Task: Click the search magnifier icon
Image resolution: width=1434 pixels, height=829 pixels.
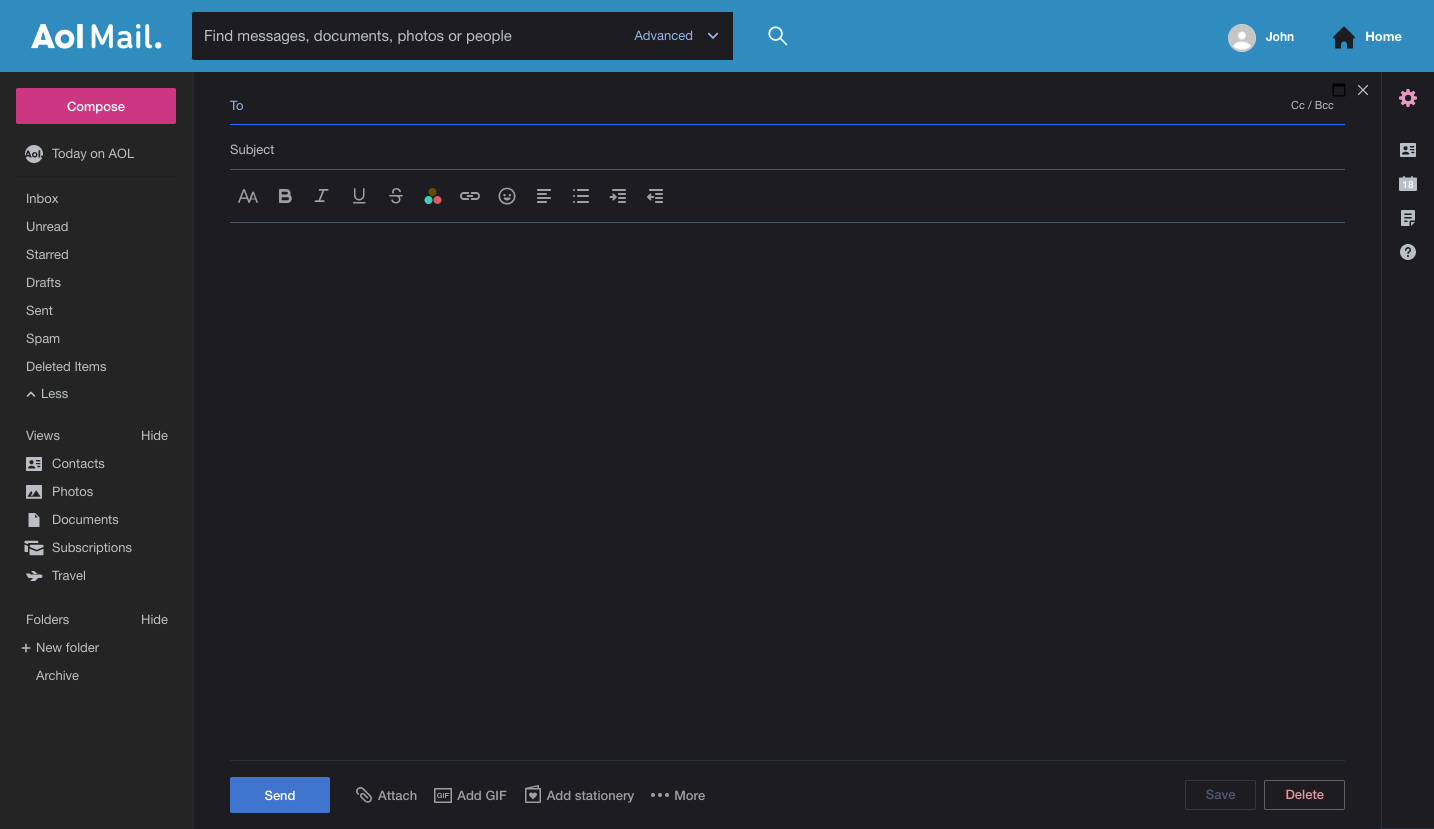Action: coord(777,36)
